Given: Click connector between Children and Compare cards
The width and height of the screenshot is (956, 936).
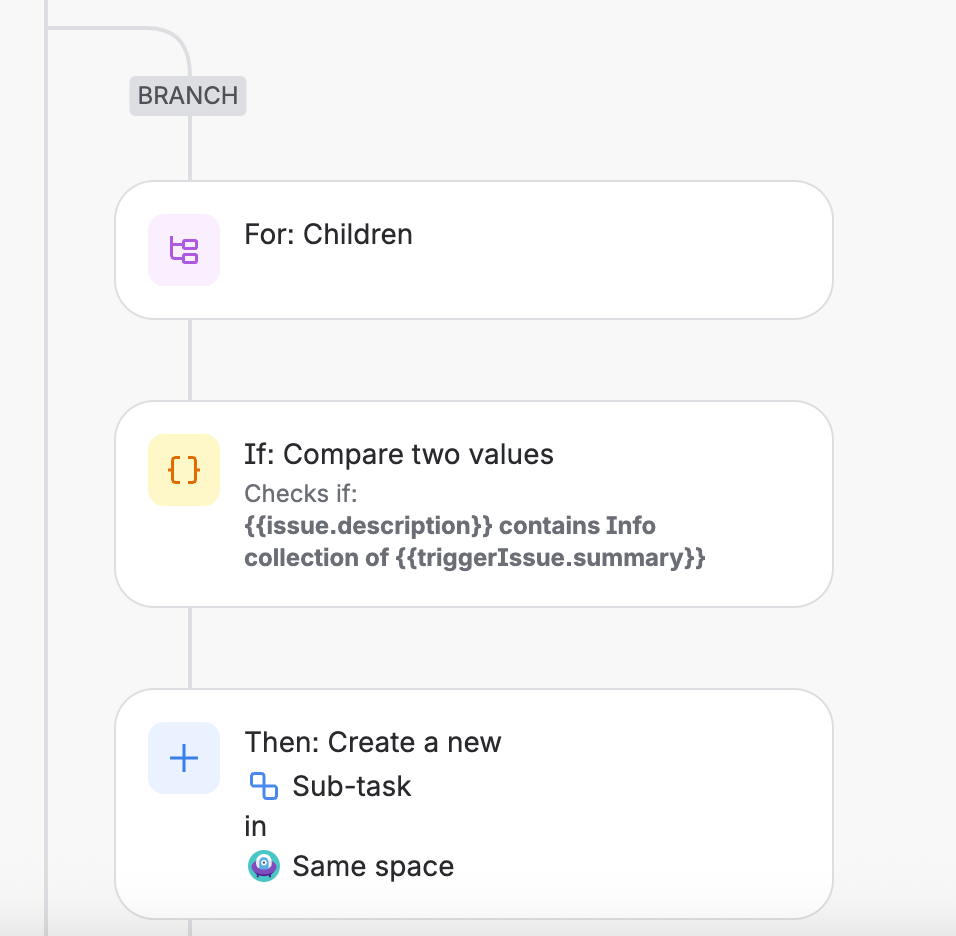Looking at the screenshot, I should (x=190, y=360).
